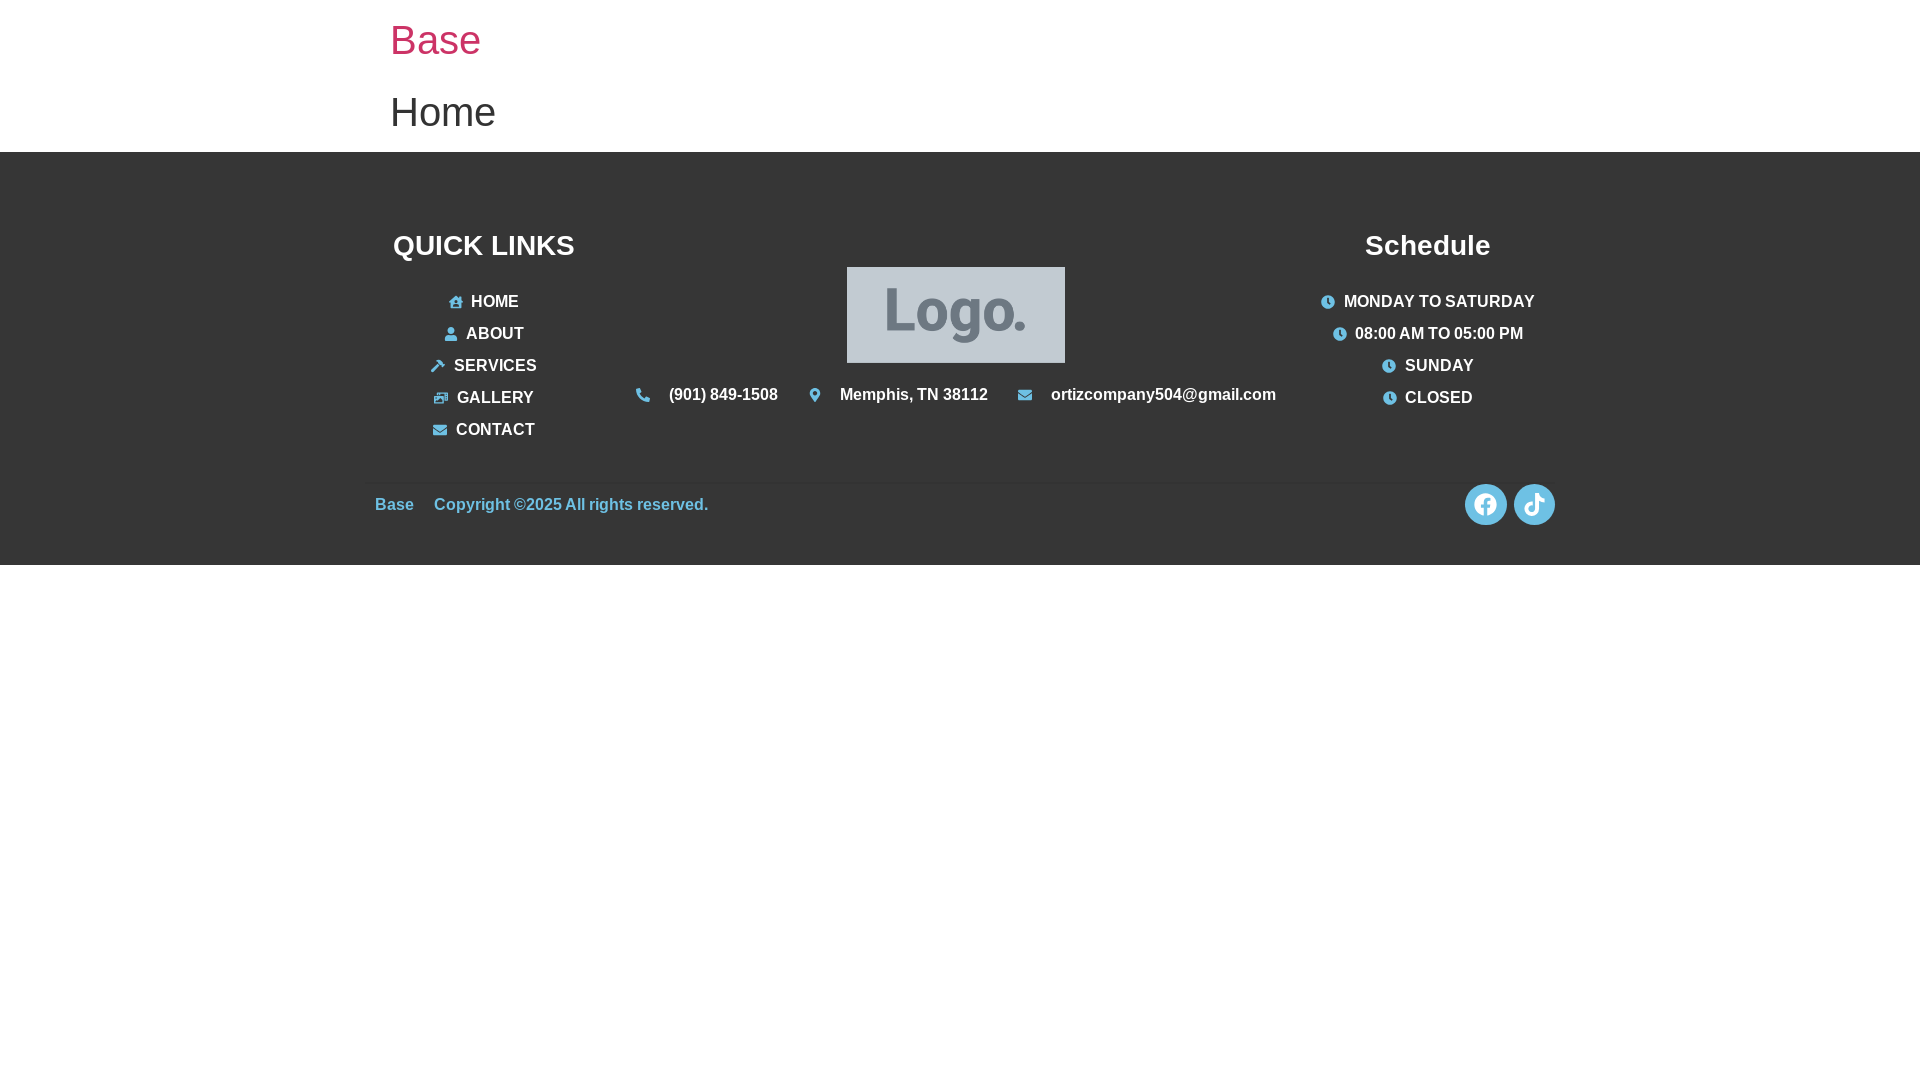Click the envelope icon beside the email address
This screenshot has width=1920, height=1080.
tap(1025, 395)
